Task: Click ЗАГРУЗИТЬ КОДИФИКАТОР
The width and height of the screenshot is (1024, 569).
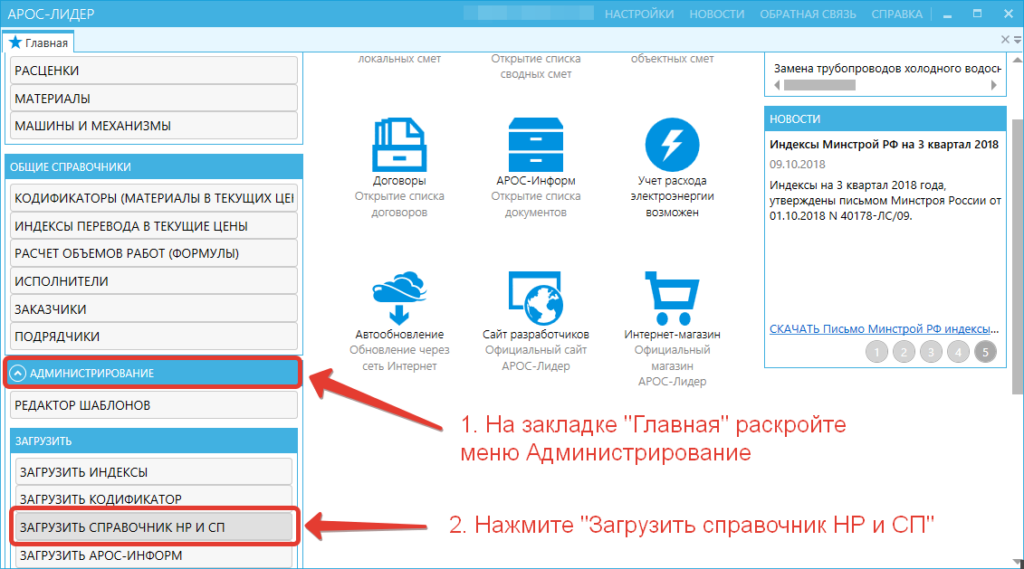Action: coord(153,499)
